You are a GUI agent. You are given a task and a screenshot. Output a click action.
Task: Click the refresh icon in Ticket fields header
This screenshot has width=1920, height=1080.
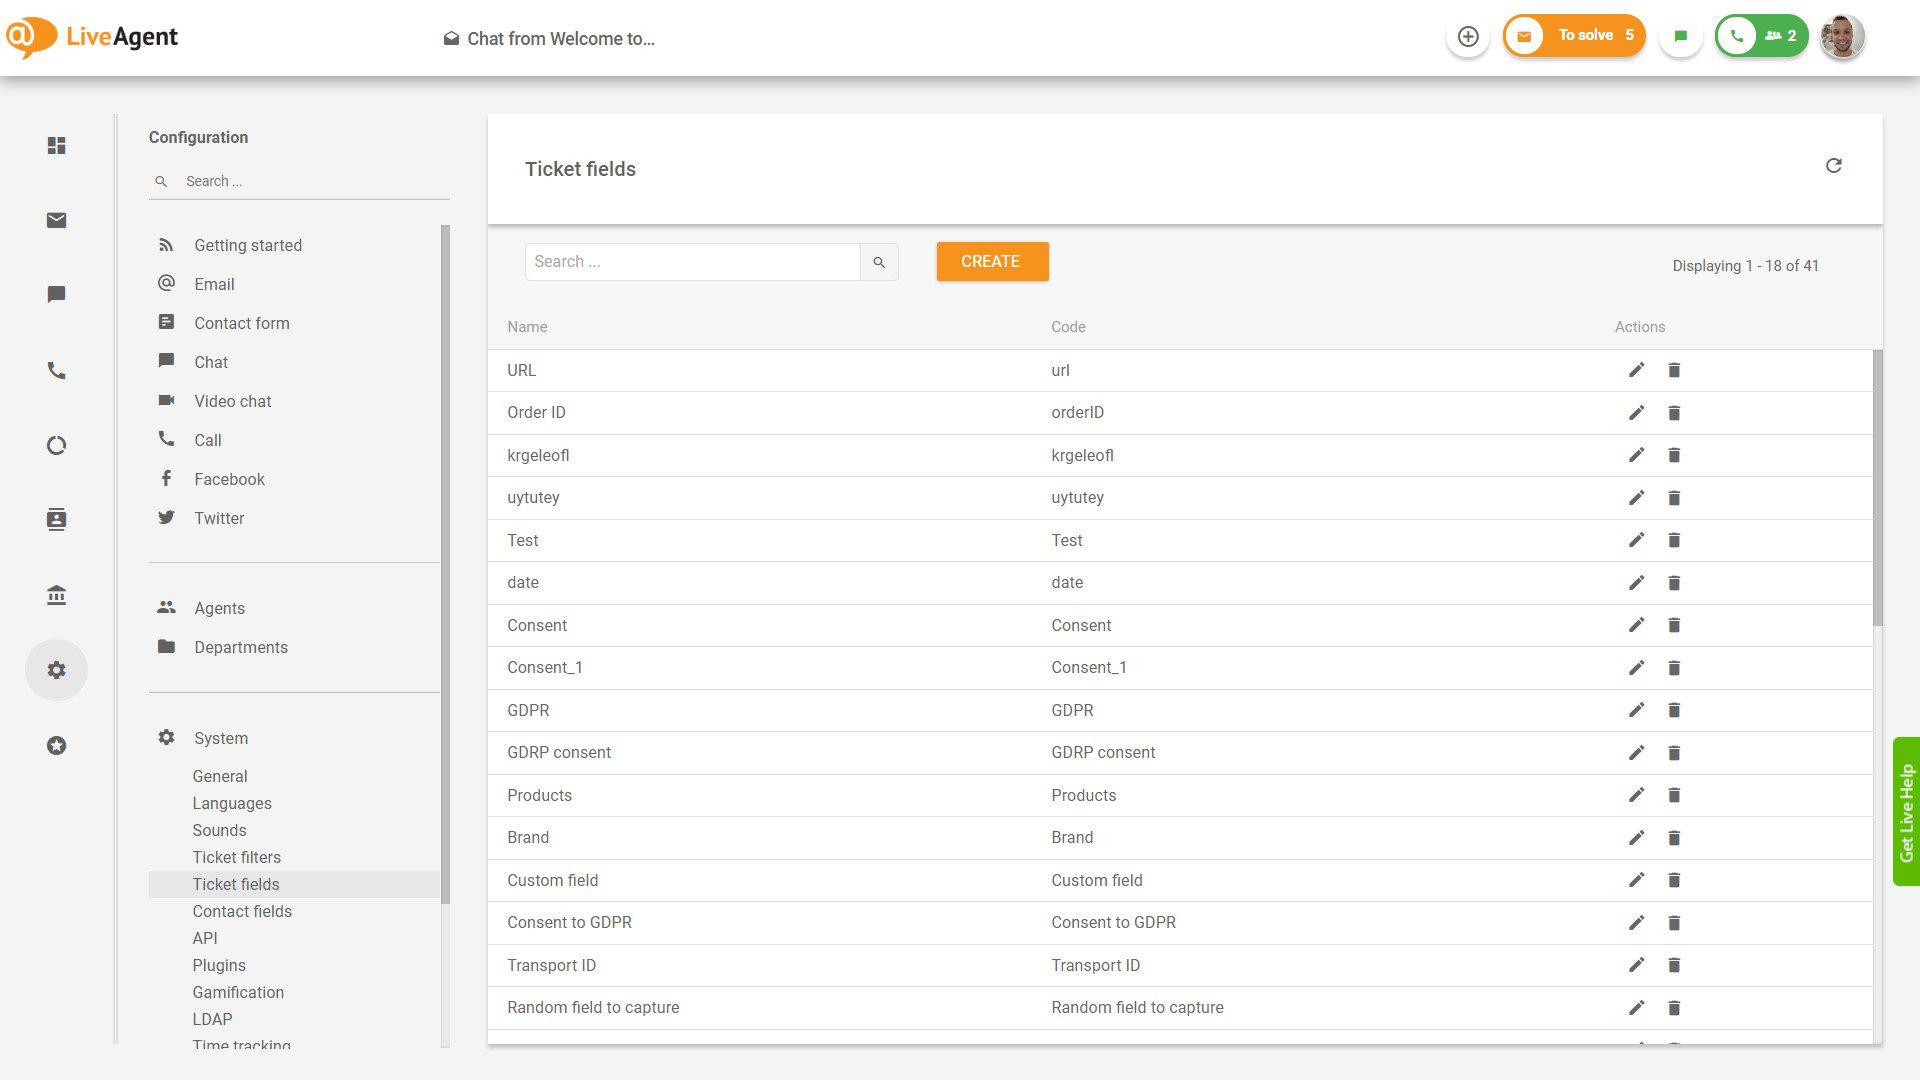(x=1833, y=166)
